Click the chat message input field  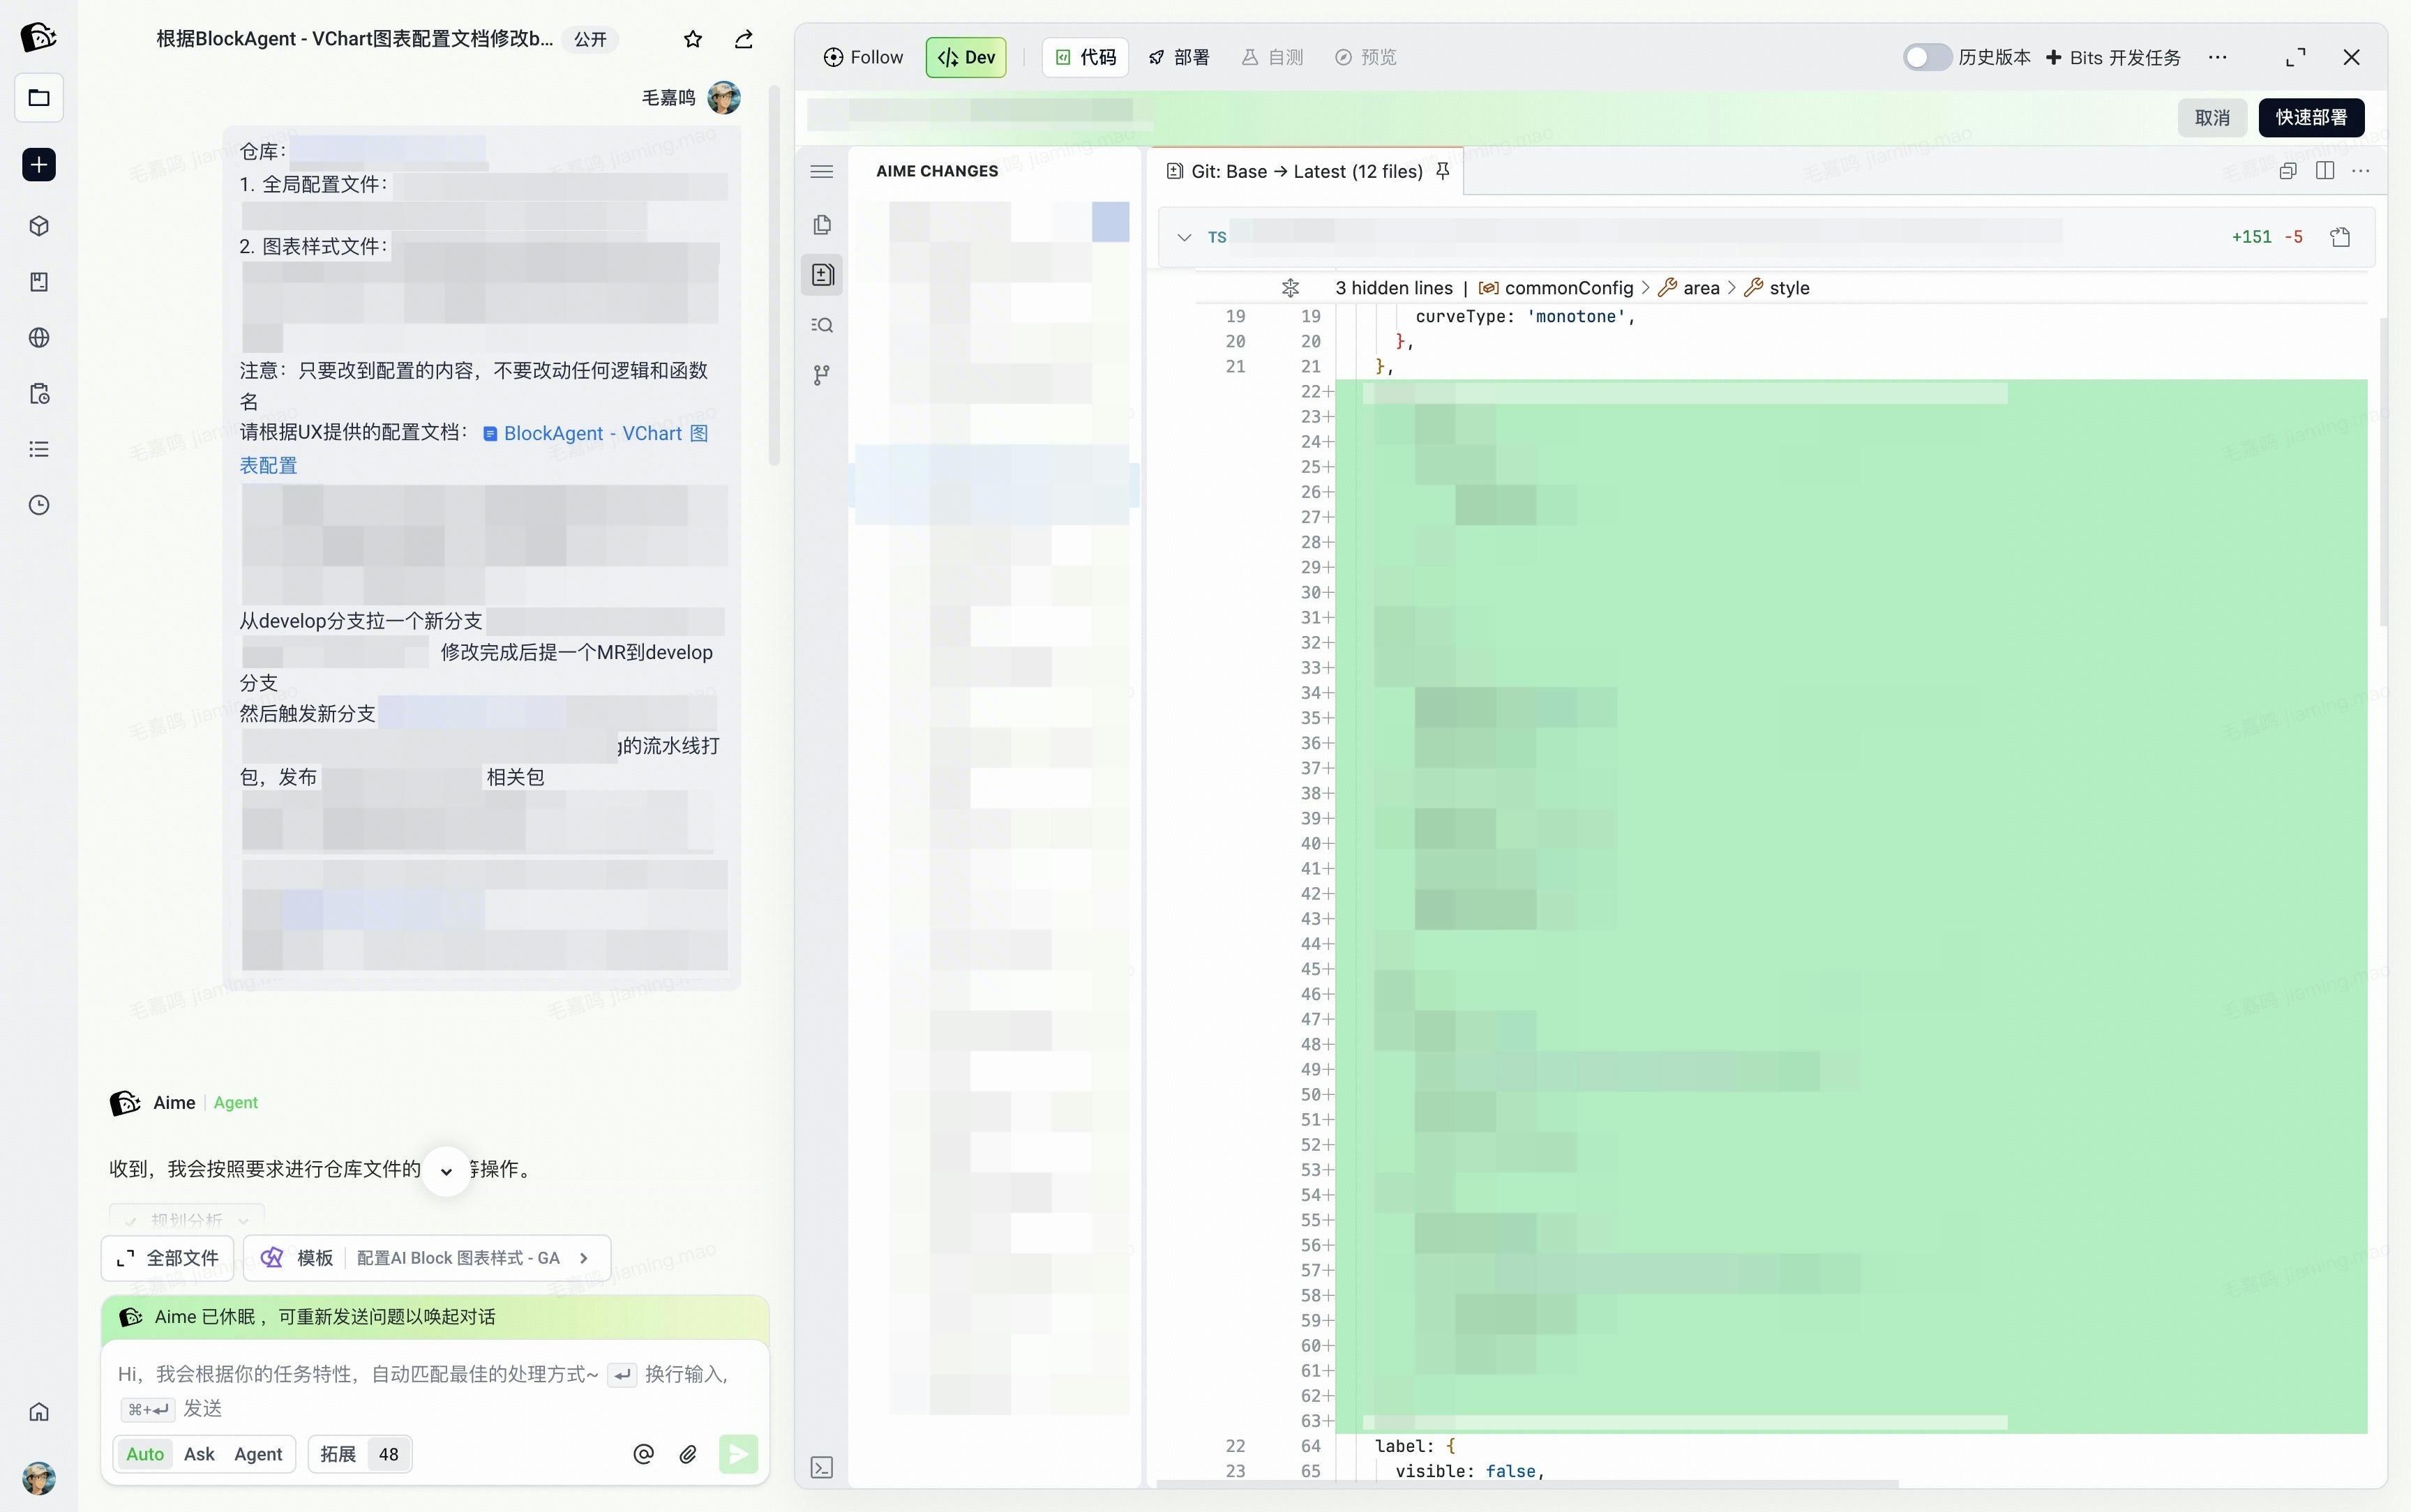pyautogui.click(x=435, y=1390)
